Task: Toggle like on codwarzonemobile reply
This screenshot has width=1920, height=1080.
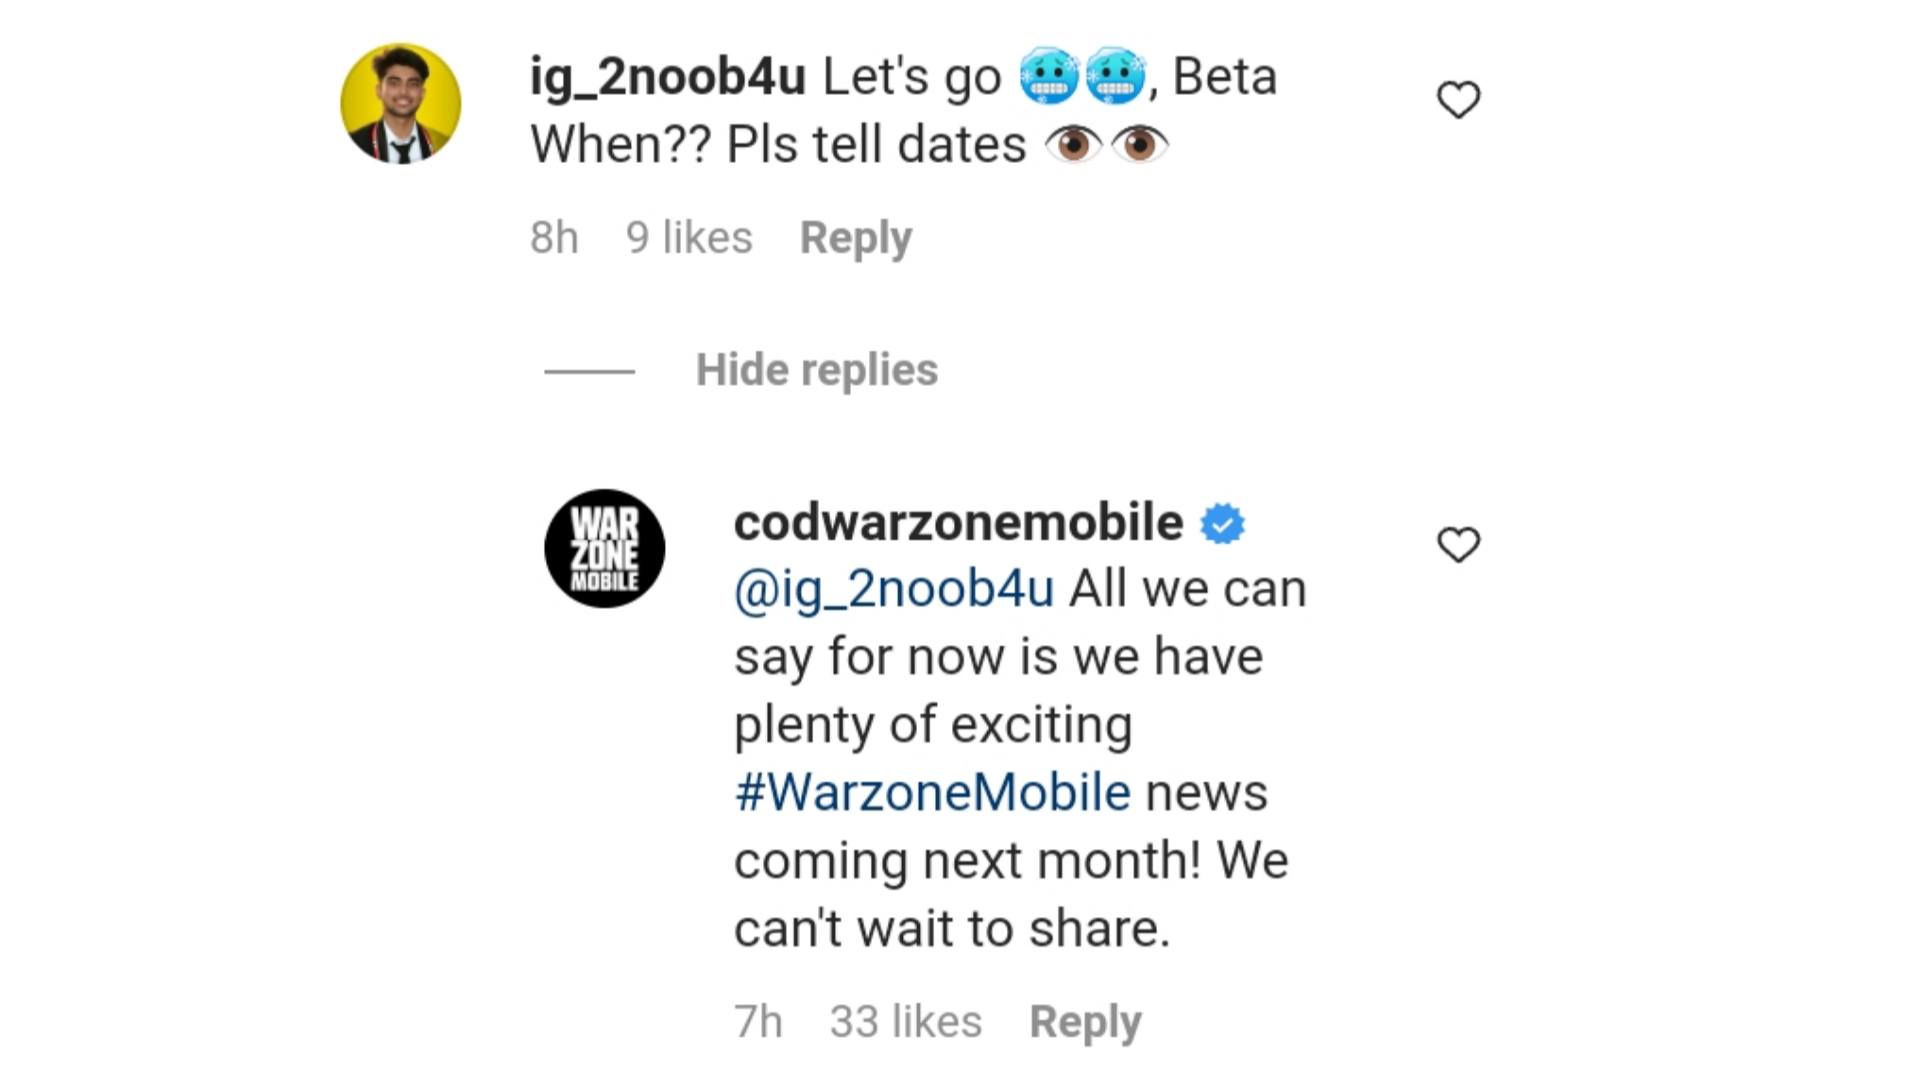Action: coord(1458,543)
